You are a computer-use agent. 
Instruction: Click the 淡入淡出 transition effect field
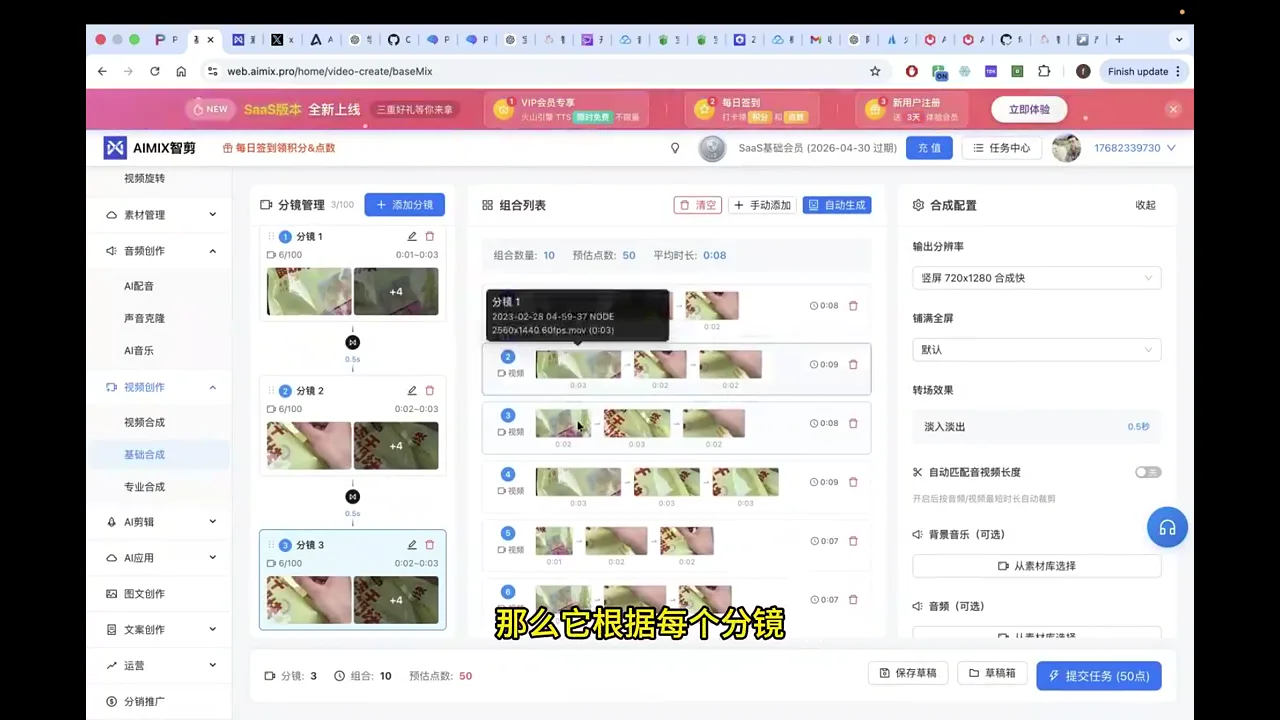tap(1037, 427)
